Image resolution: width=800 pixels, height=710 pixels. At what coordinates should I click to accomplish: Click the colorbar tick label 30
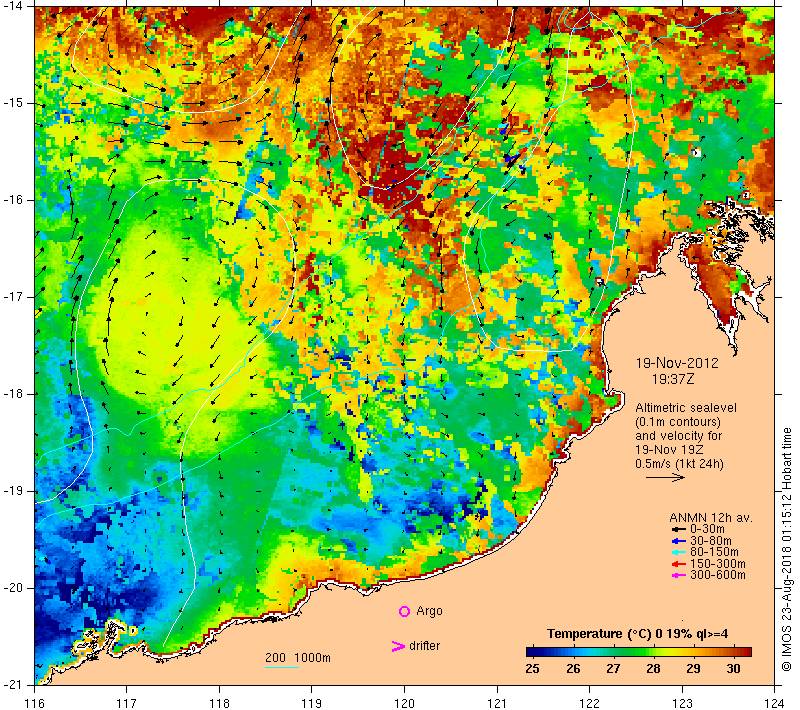(733, 669)
